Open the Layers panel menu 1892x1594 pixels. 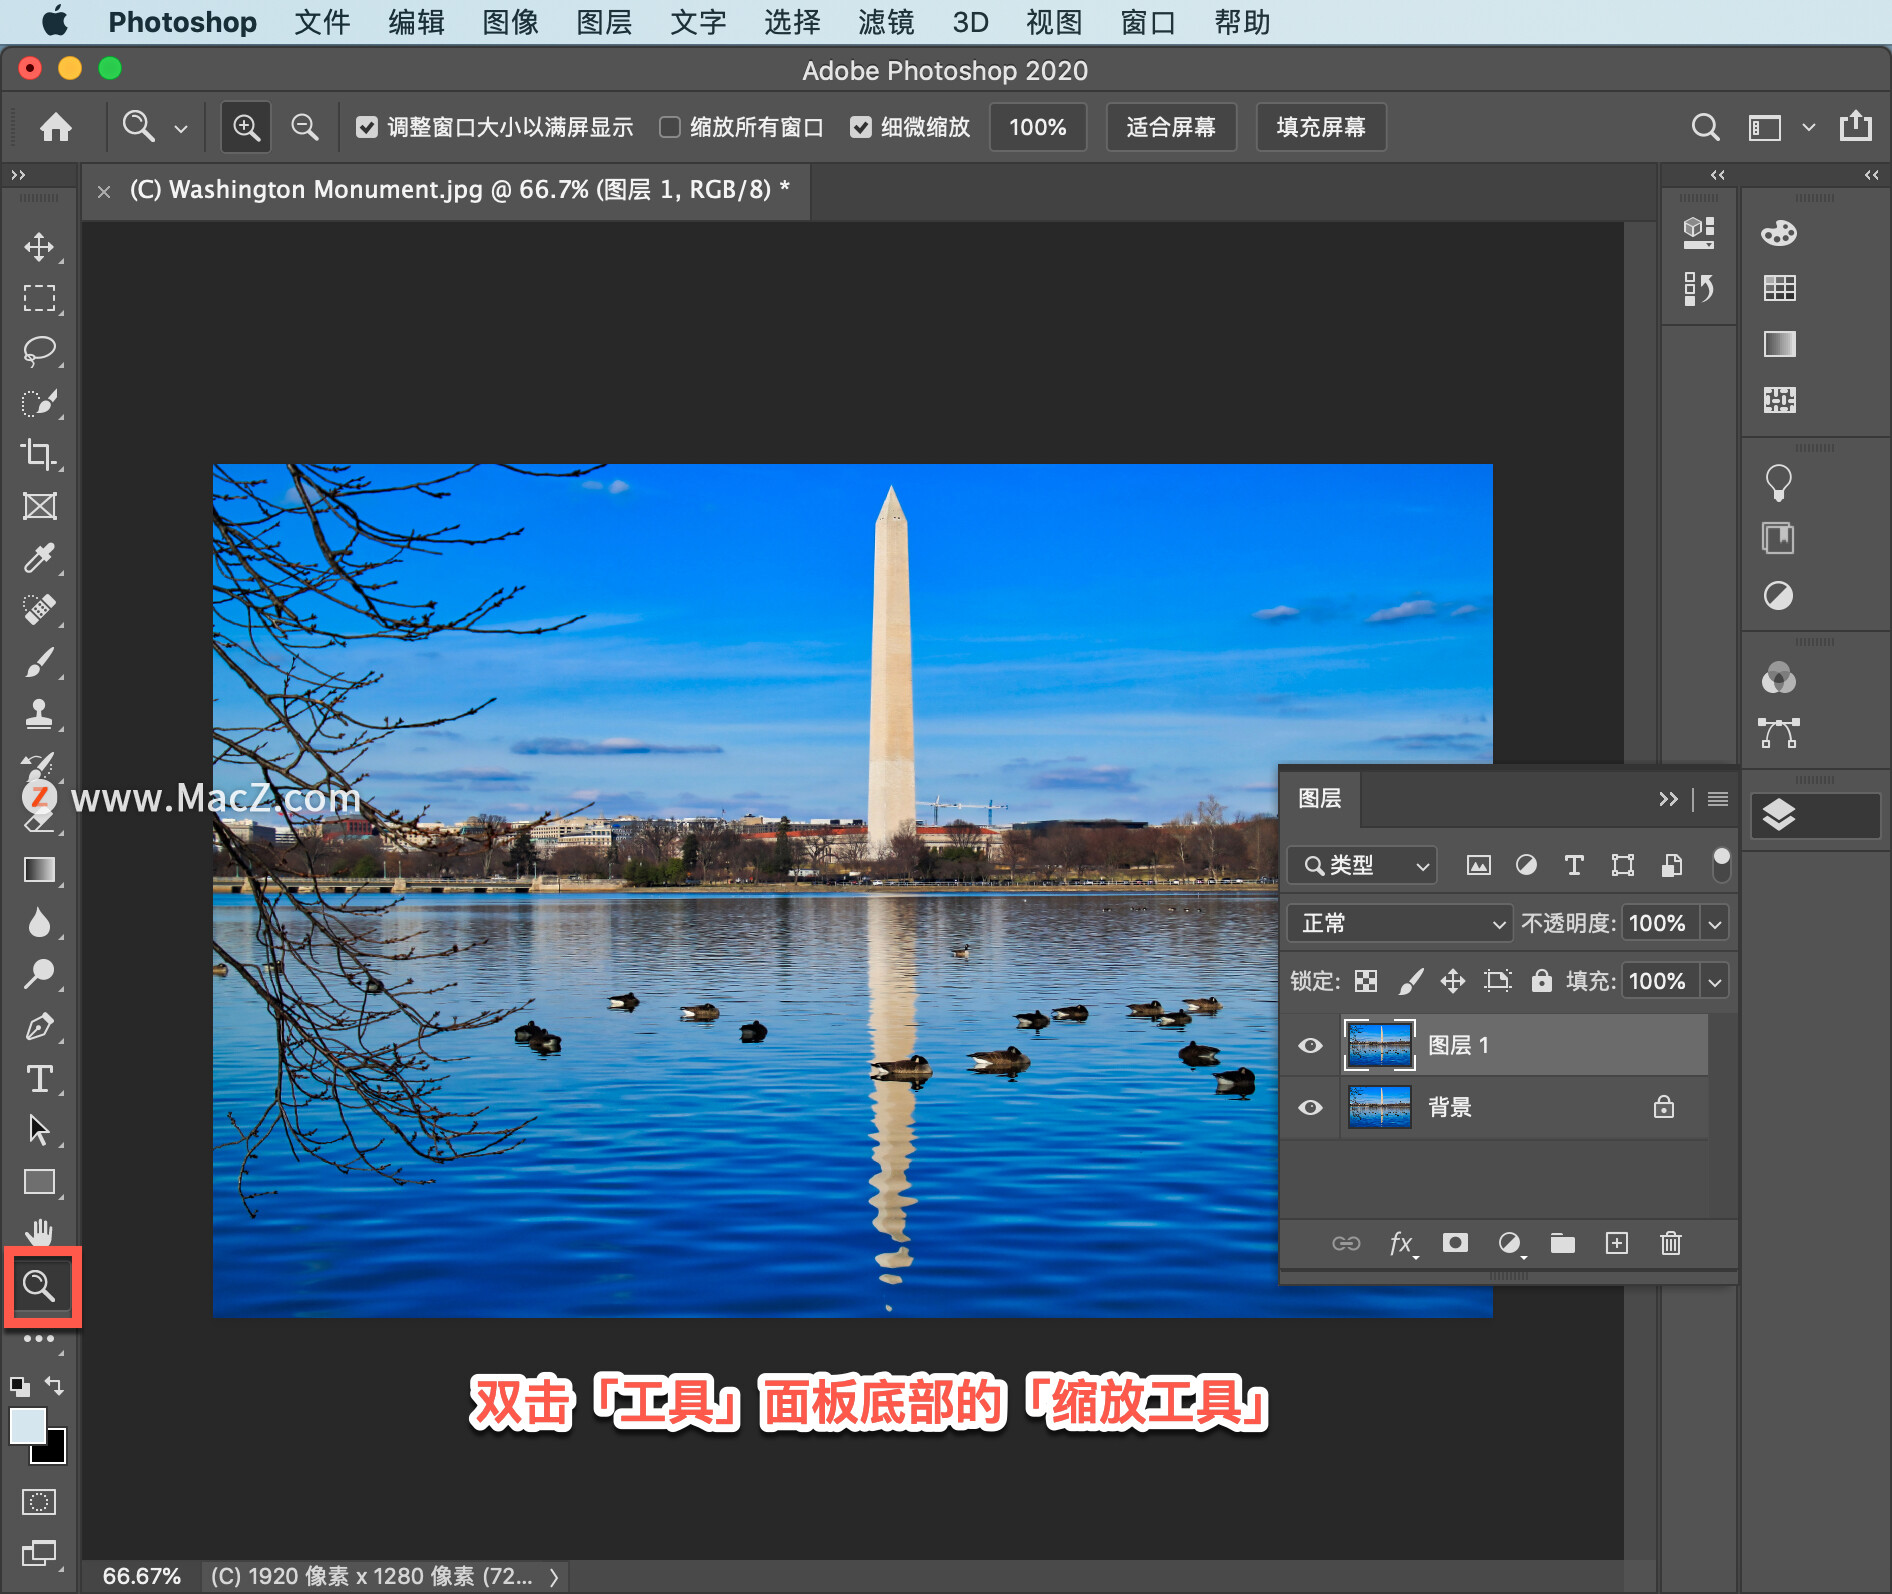(1718, 799)
